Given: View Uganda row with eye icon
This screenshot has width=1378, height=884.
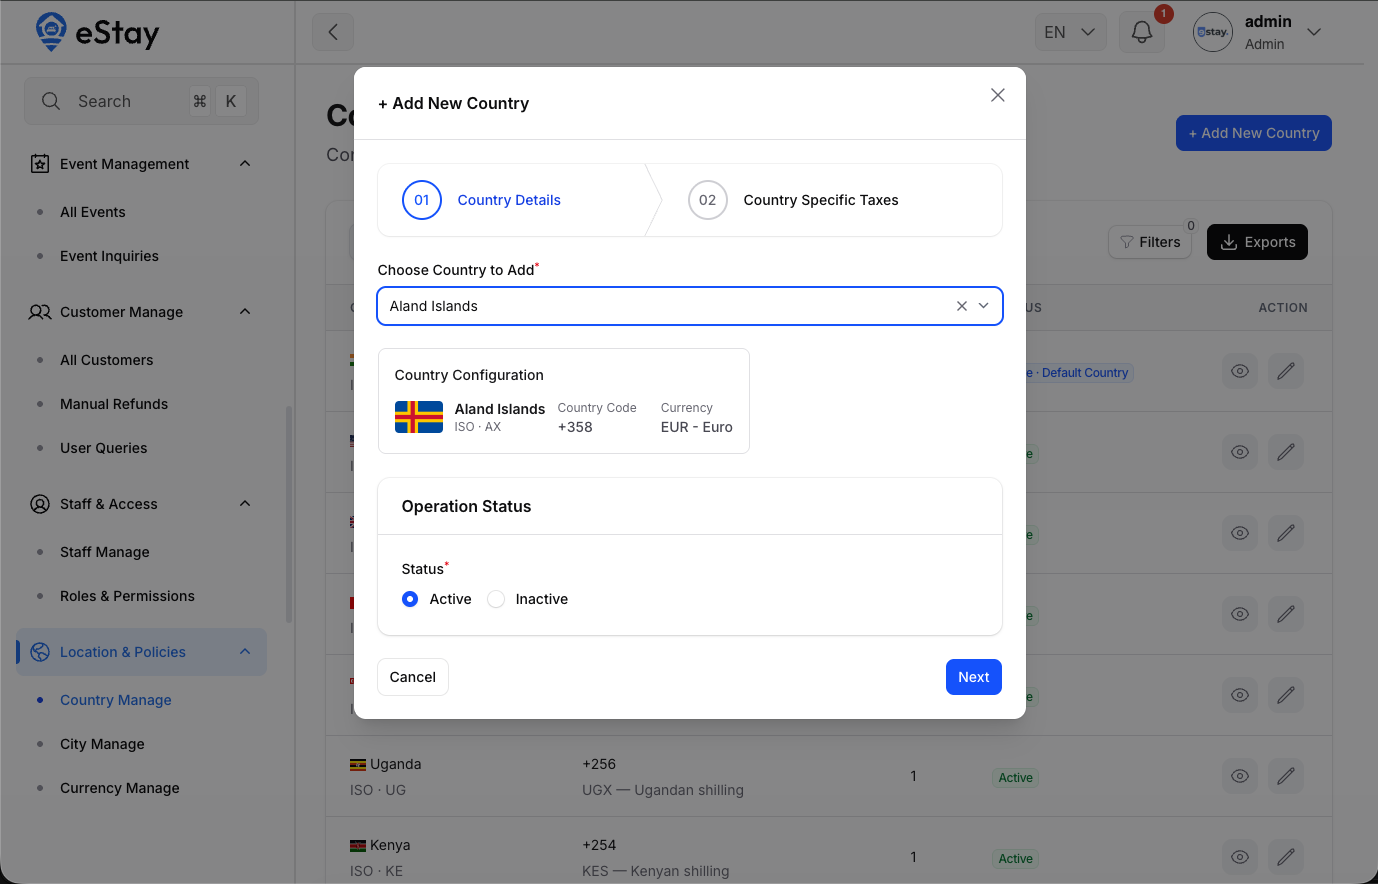Looking at the screenshot, I should point(1240,776).
